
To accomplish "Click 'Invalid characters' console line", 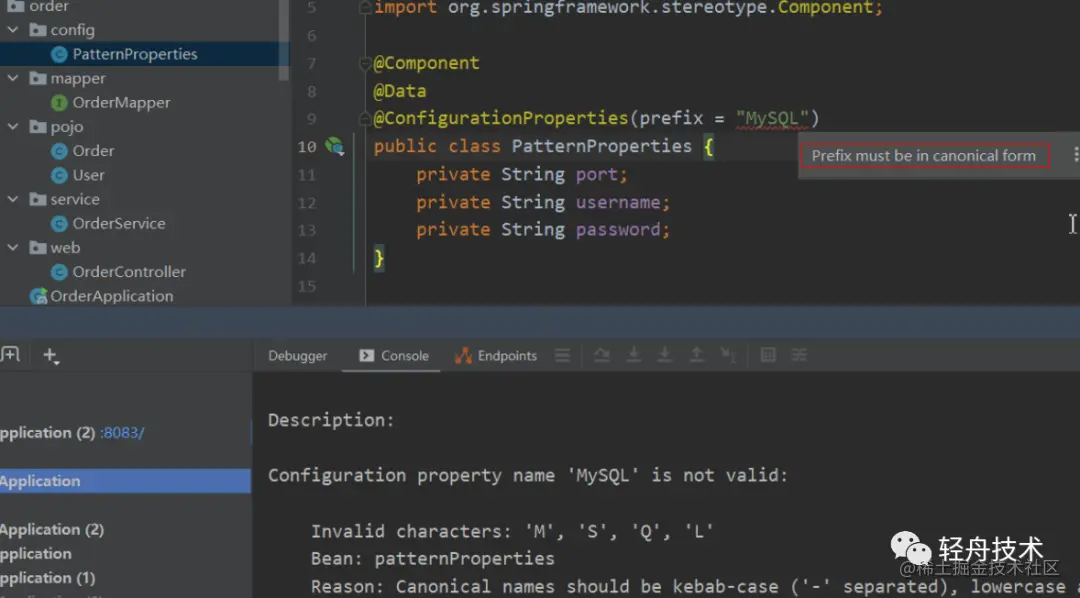I will coord(512,531).
